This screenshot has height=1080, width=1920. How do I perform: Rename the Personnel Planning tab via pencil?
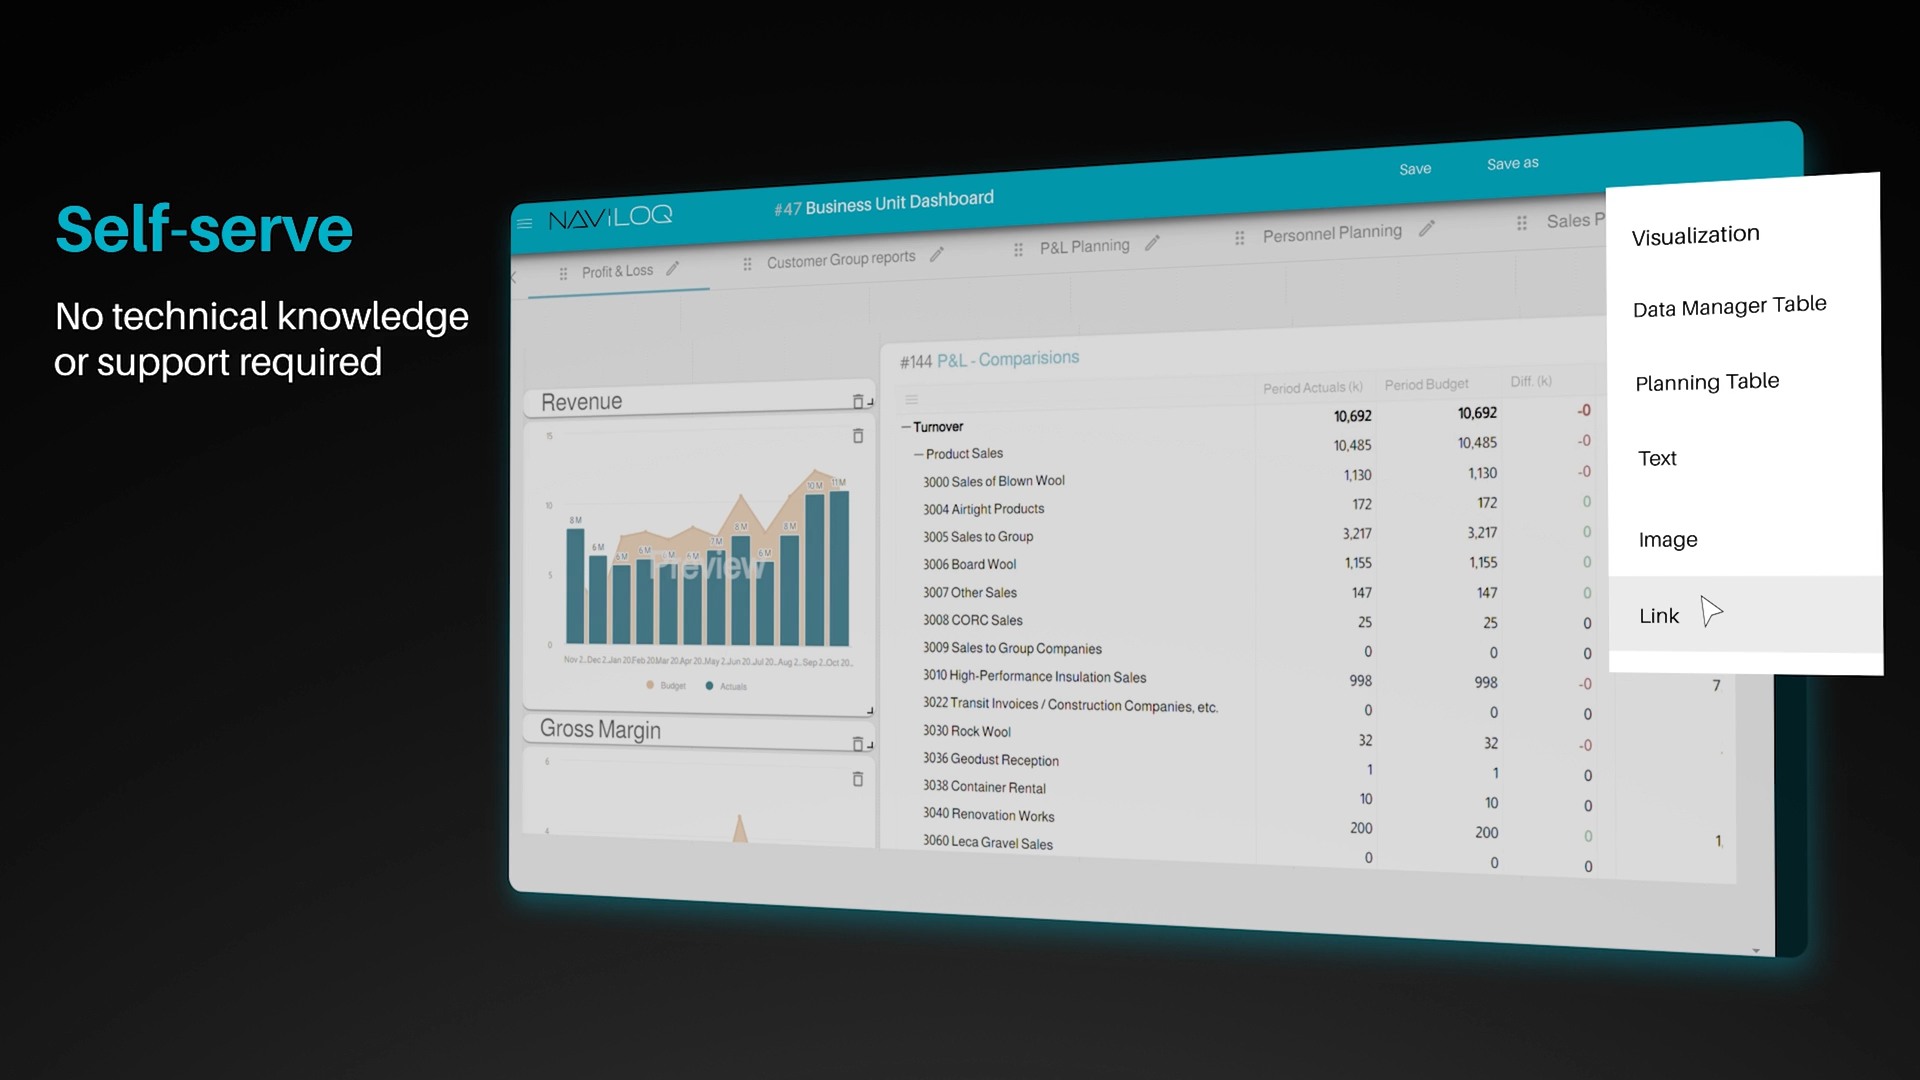coord(1426,229)
